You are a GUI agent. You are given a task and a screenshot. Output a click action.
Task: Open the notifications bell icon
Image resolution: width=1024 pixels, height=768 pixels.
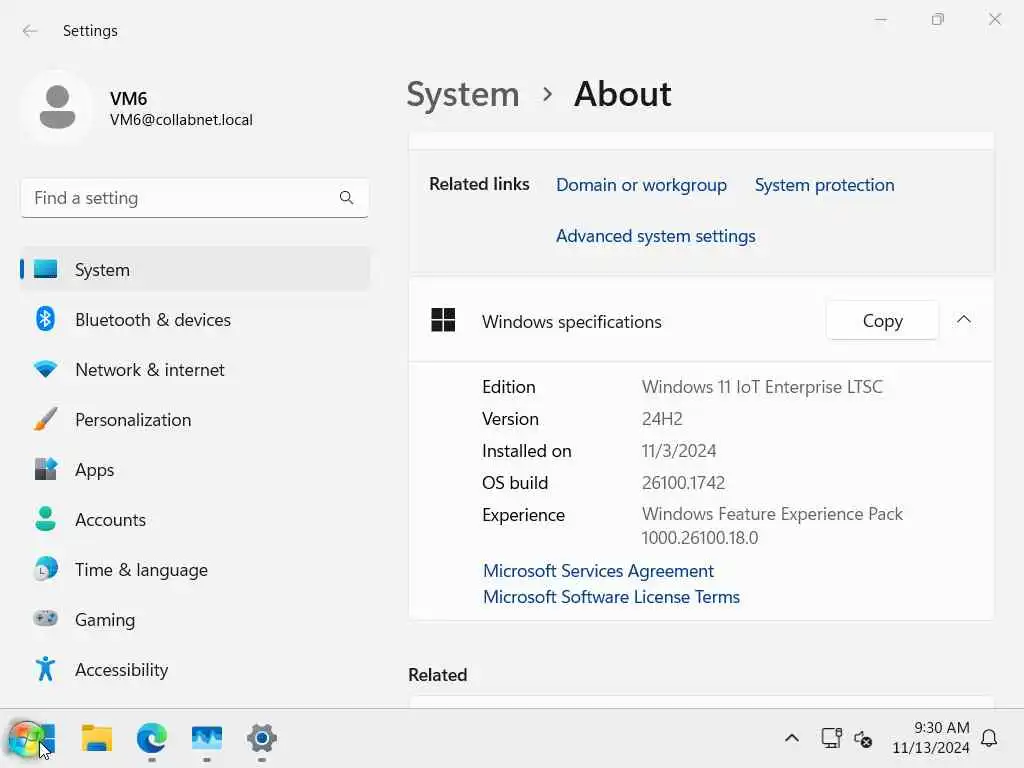click(x=989, y=739)
